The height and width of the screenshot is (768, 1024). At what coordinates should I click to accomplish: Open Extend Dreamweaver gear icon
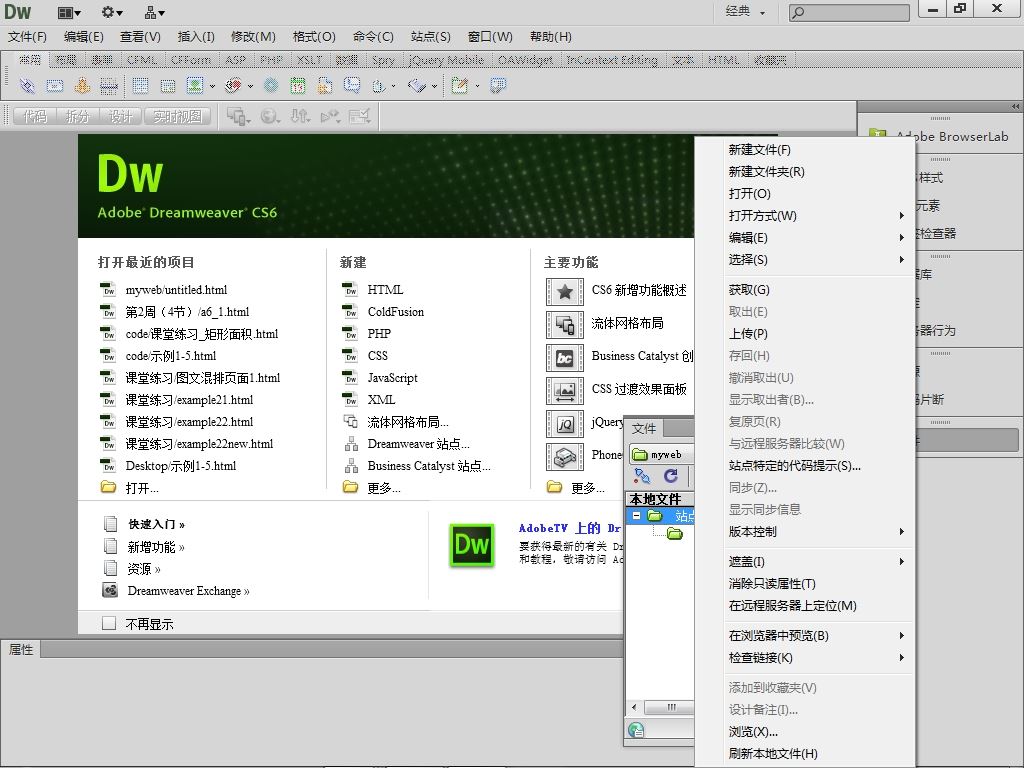112,12
